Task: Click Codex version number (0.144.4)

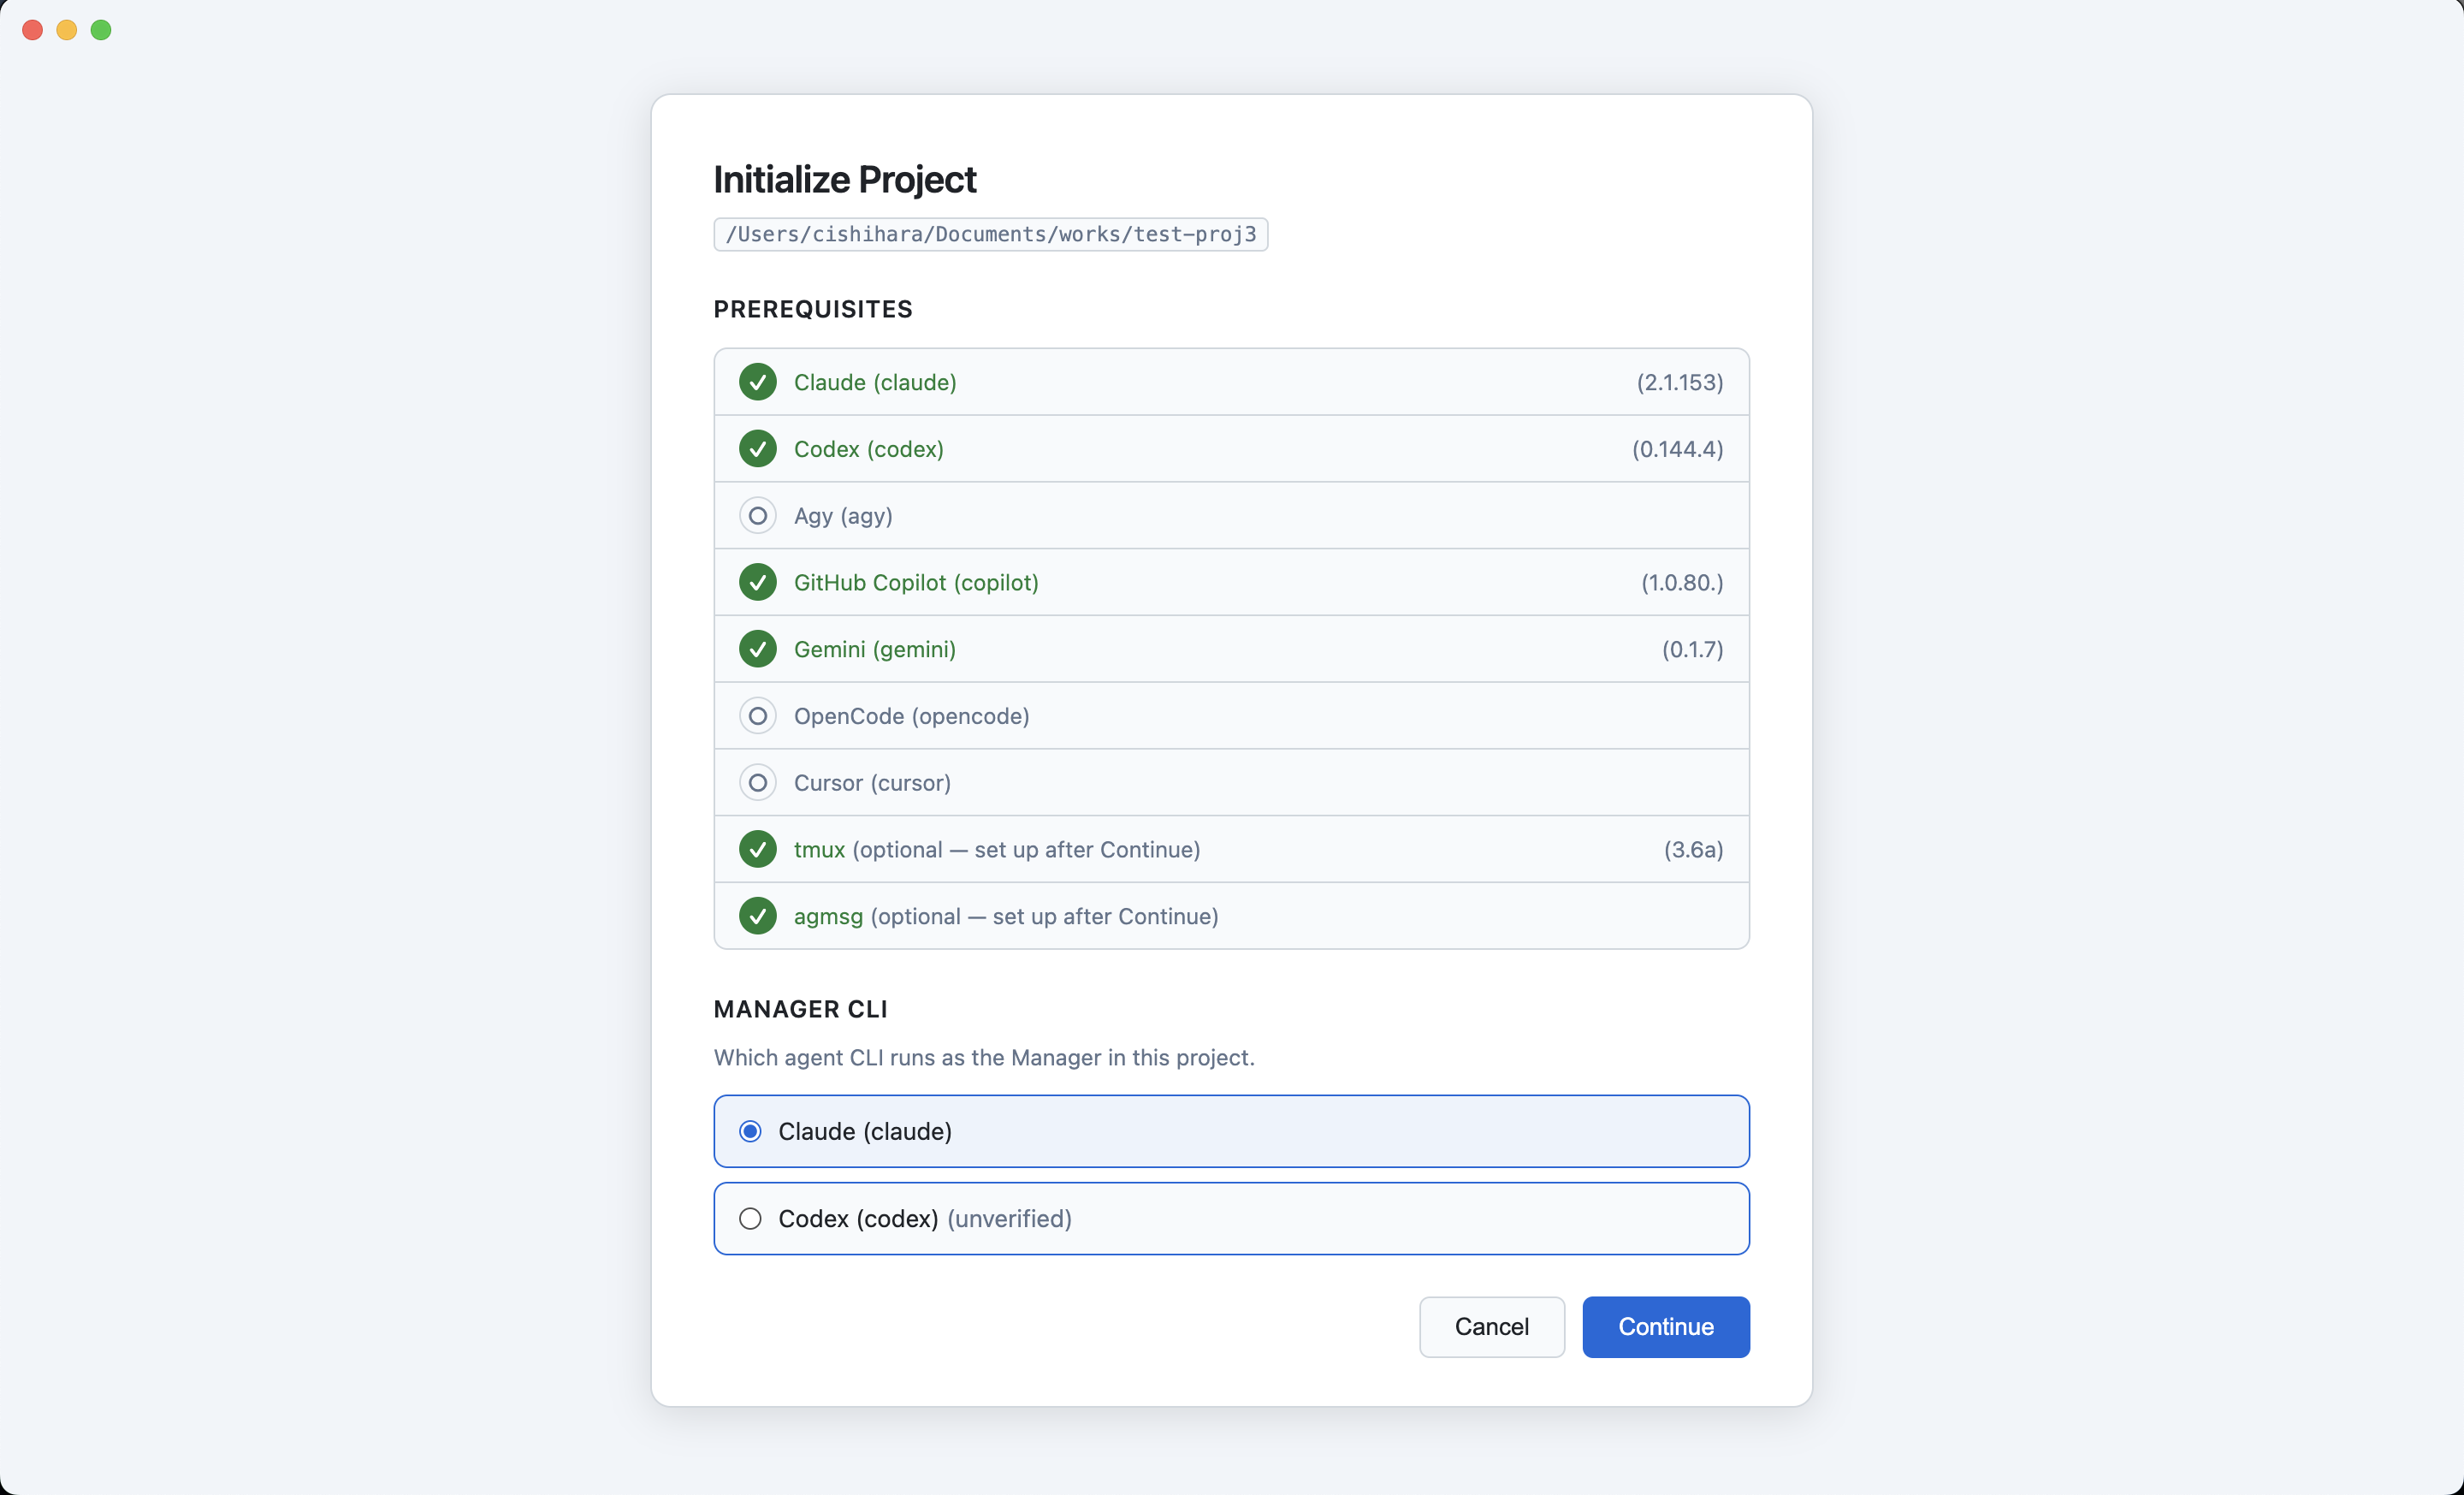Action: (x=1678, y=449)
